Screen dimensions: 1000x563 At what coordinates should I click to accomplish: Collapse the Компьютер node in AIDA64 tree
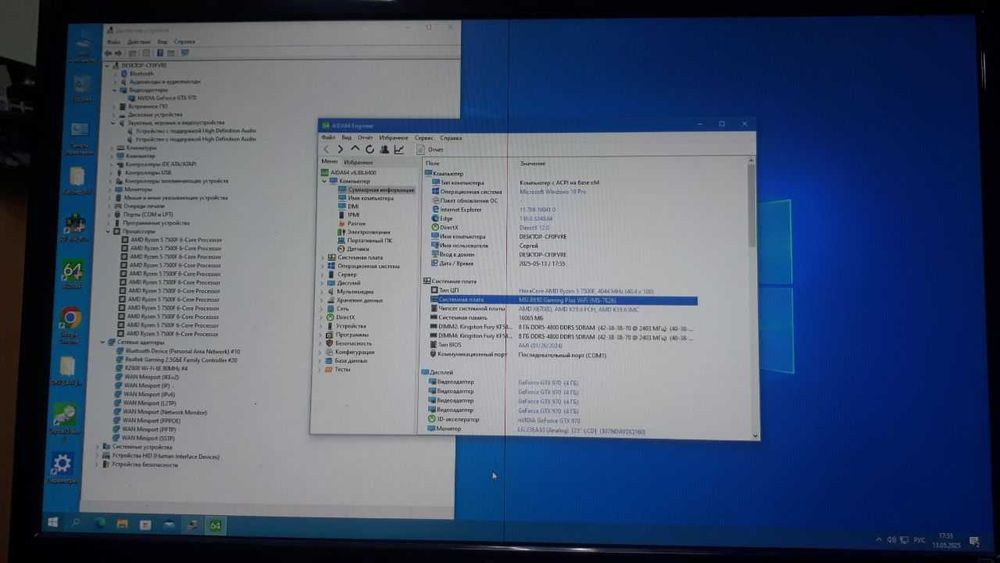(324, 181)
